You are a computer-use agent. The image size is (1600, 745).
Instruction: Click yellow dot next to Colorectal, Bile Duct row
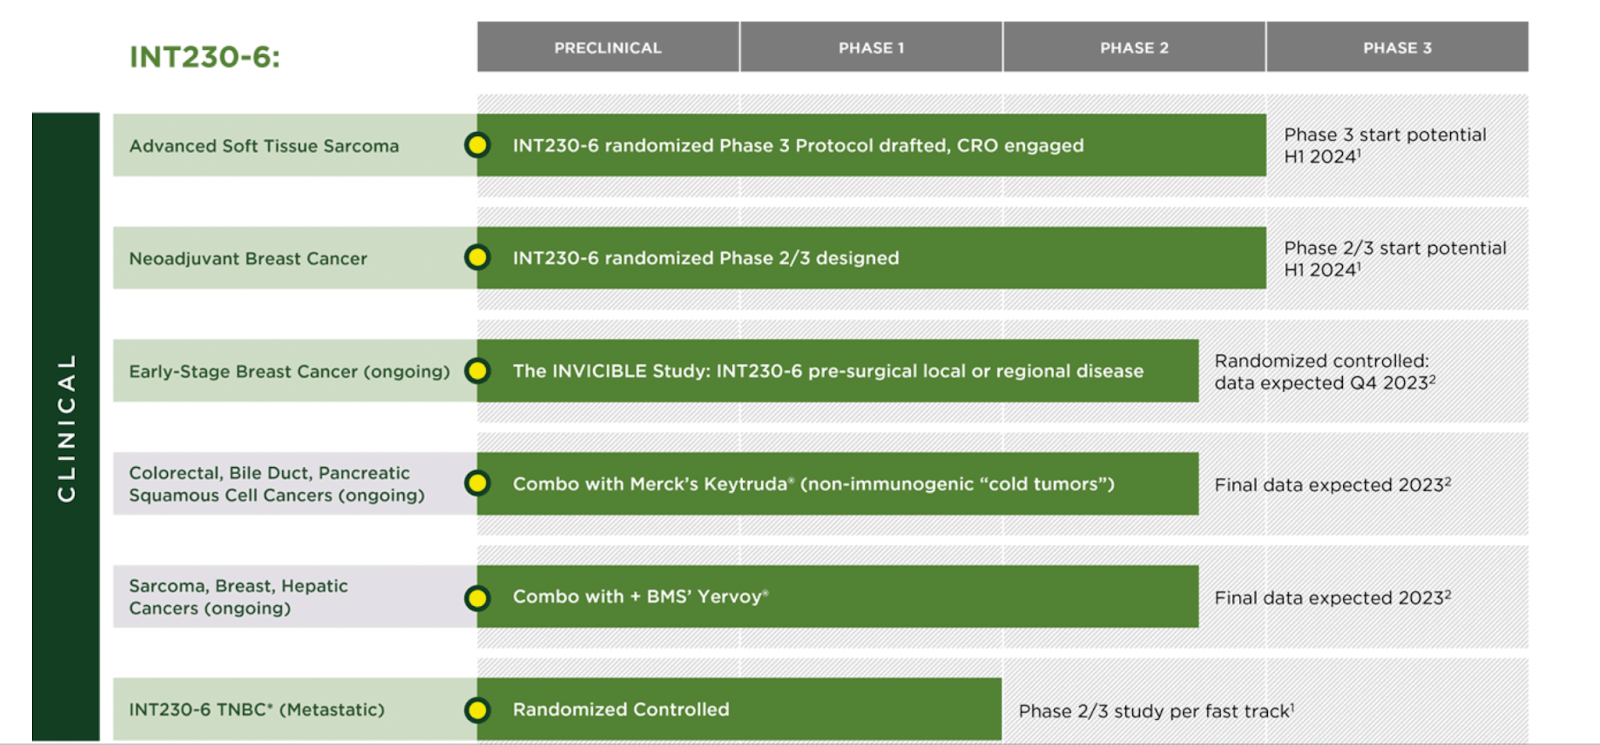(x=477, y=484)
